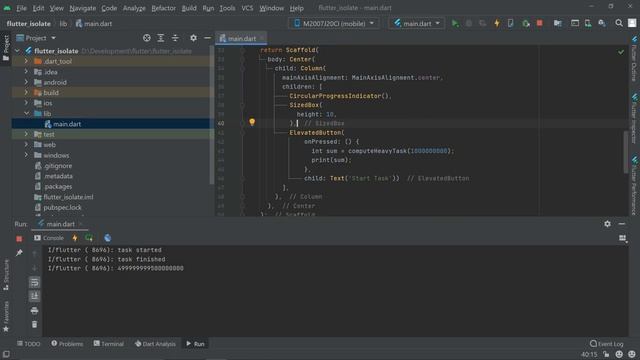The width and height of the screenshot is (640, 360).
Task: Click the editor vertical scrollbar
Action: tap(626, 152)
